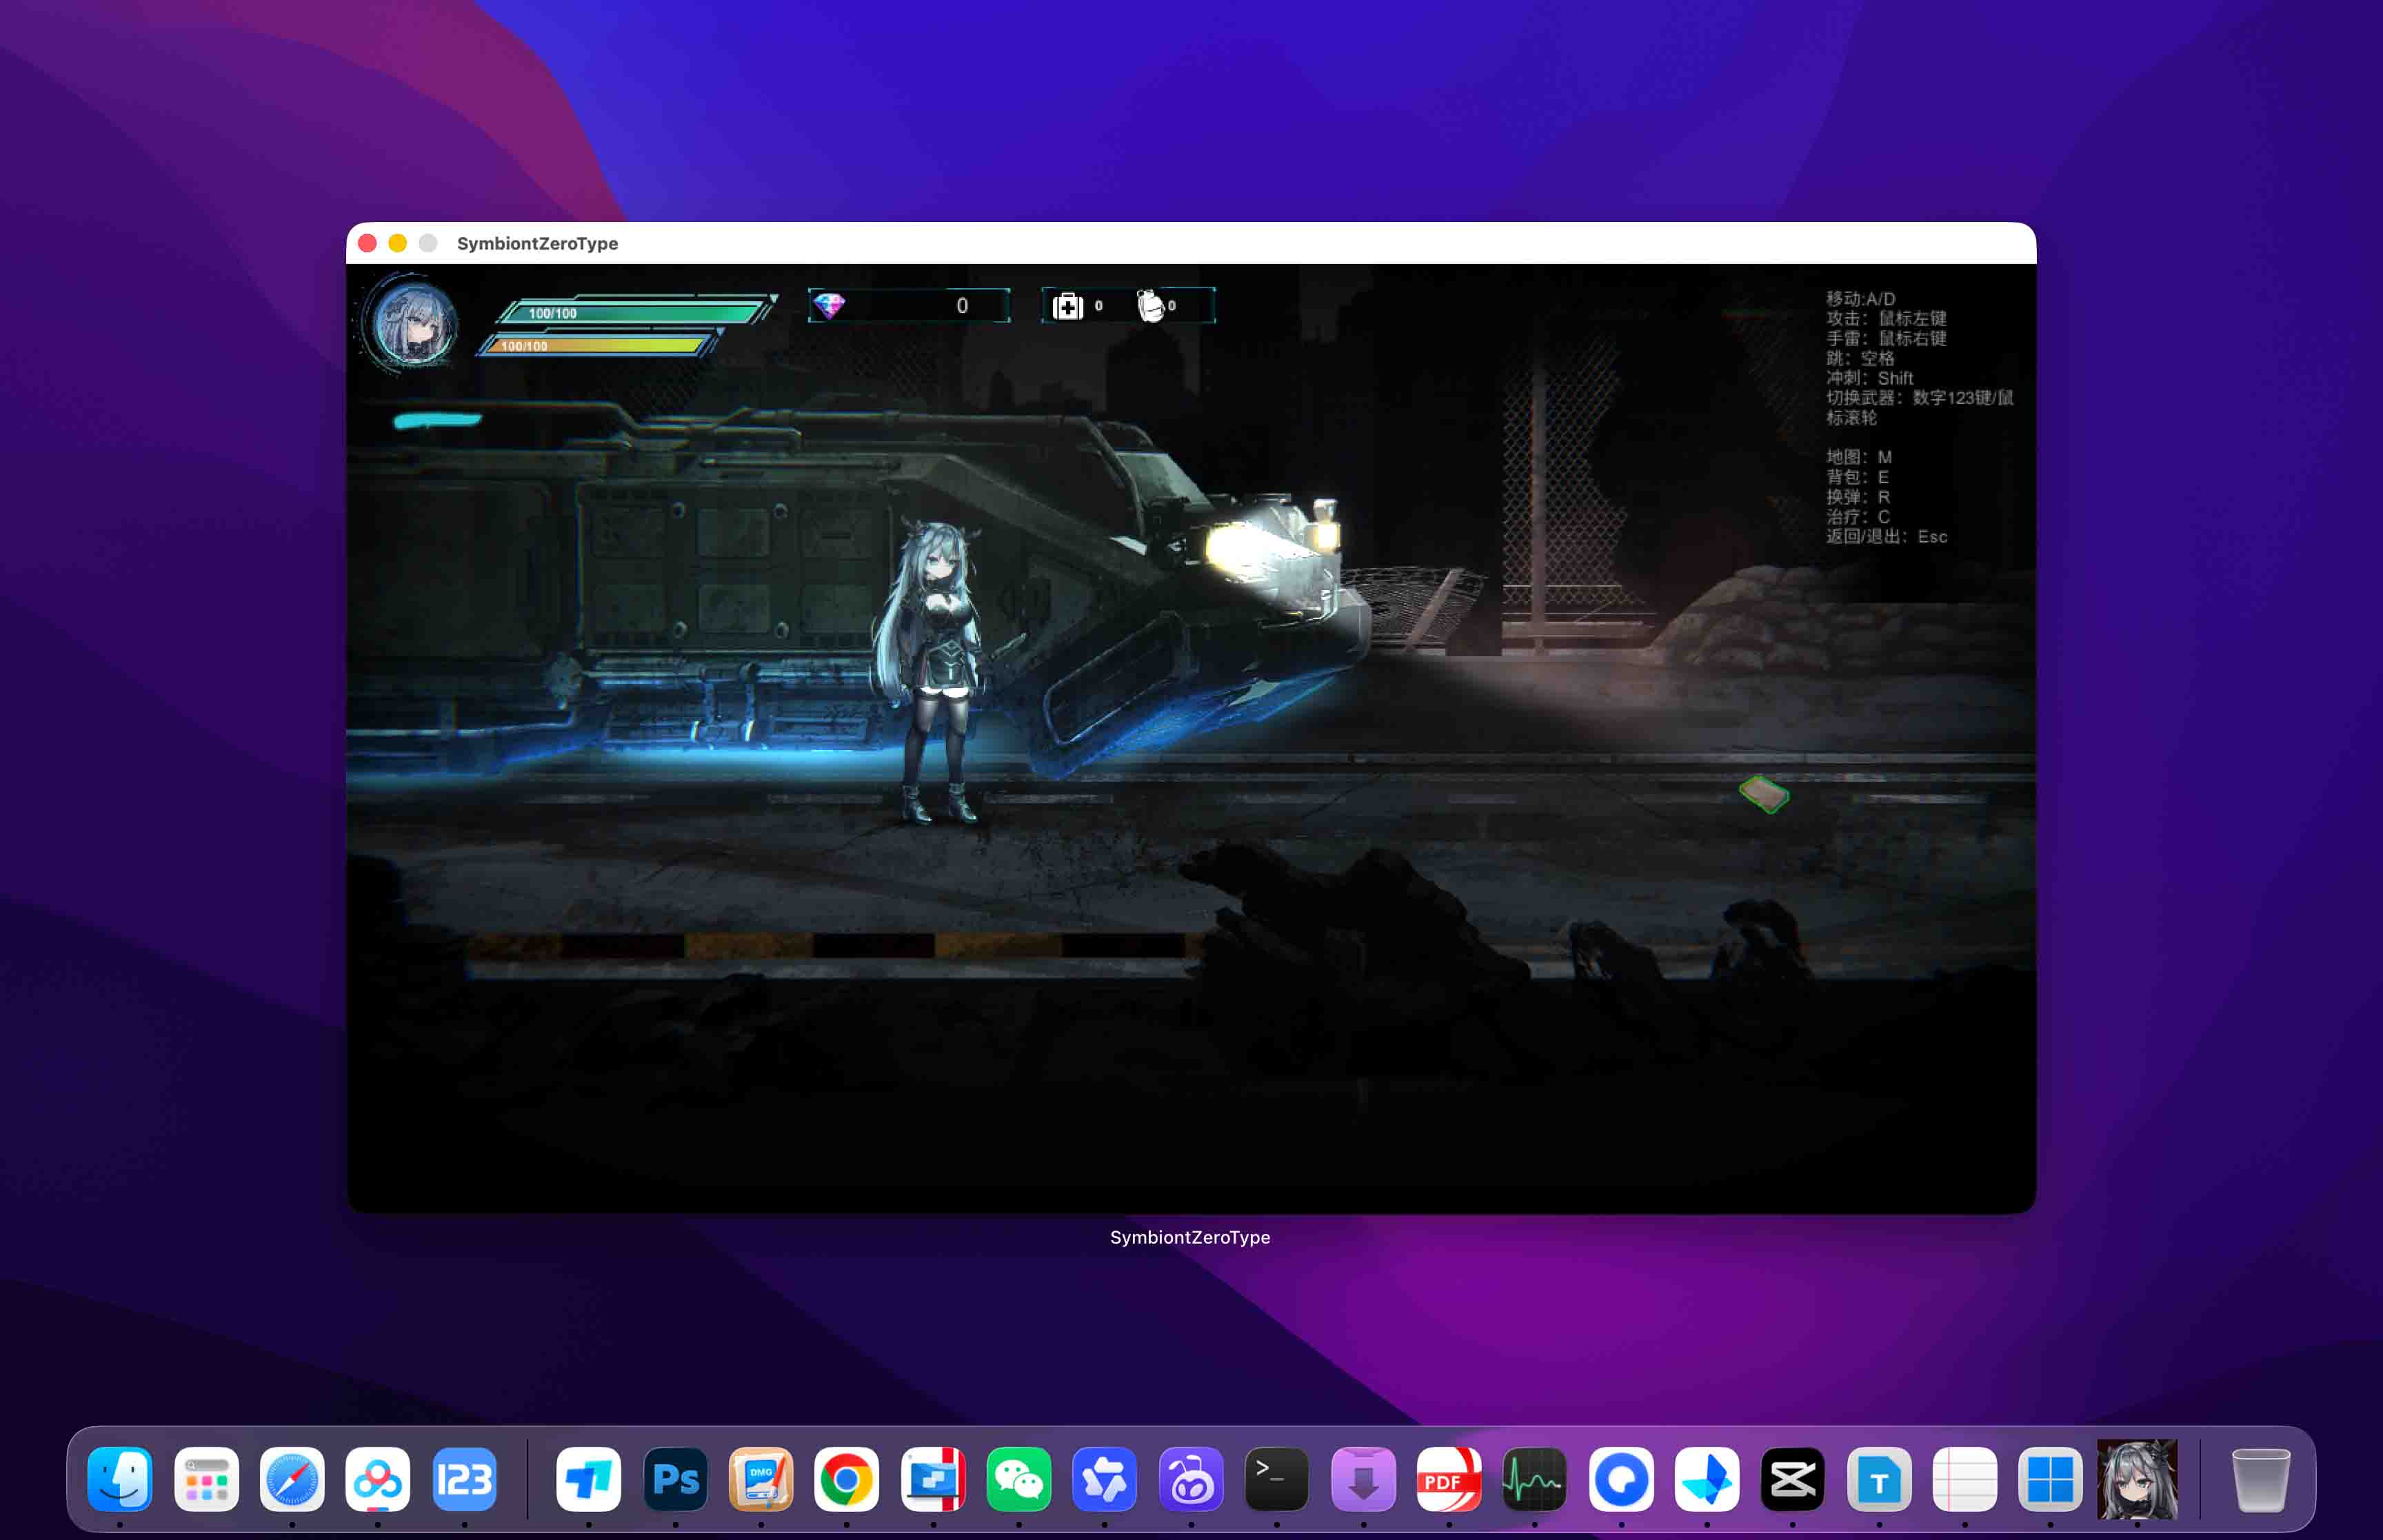Open Parallels Desktop from the Dock
The image size is (2383, 1540).
click(x=933, y=1479)
